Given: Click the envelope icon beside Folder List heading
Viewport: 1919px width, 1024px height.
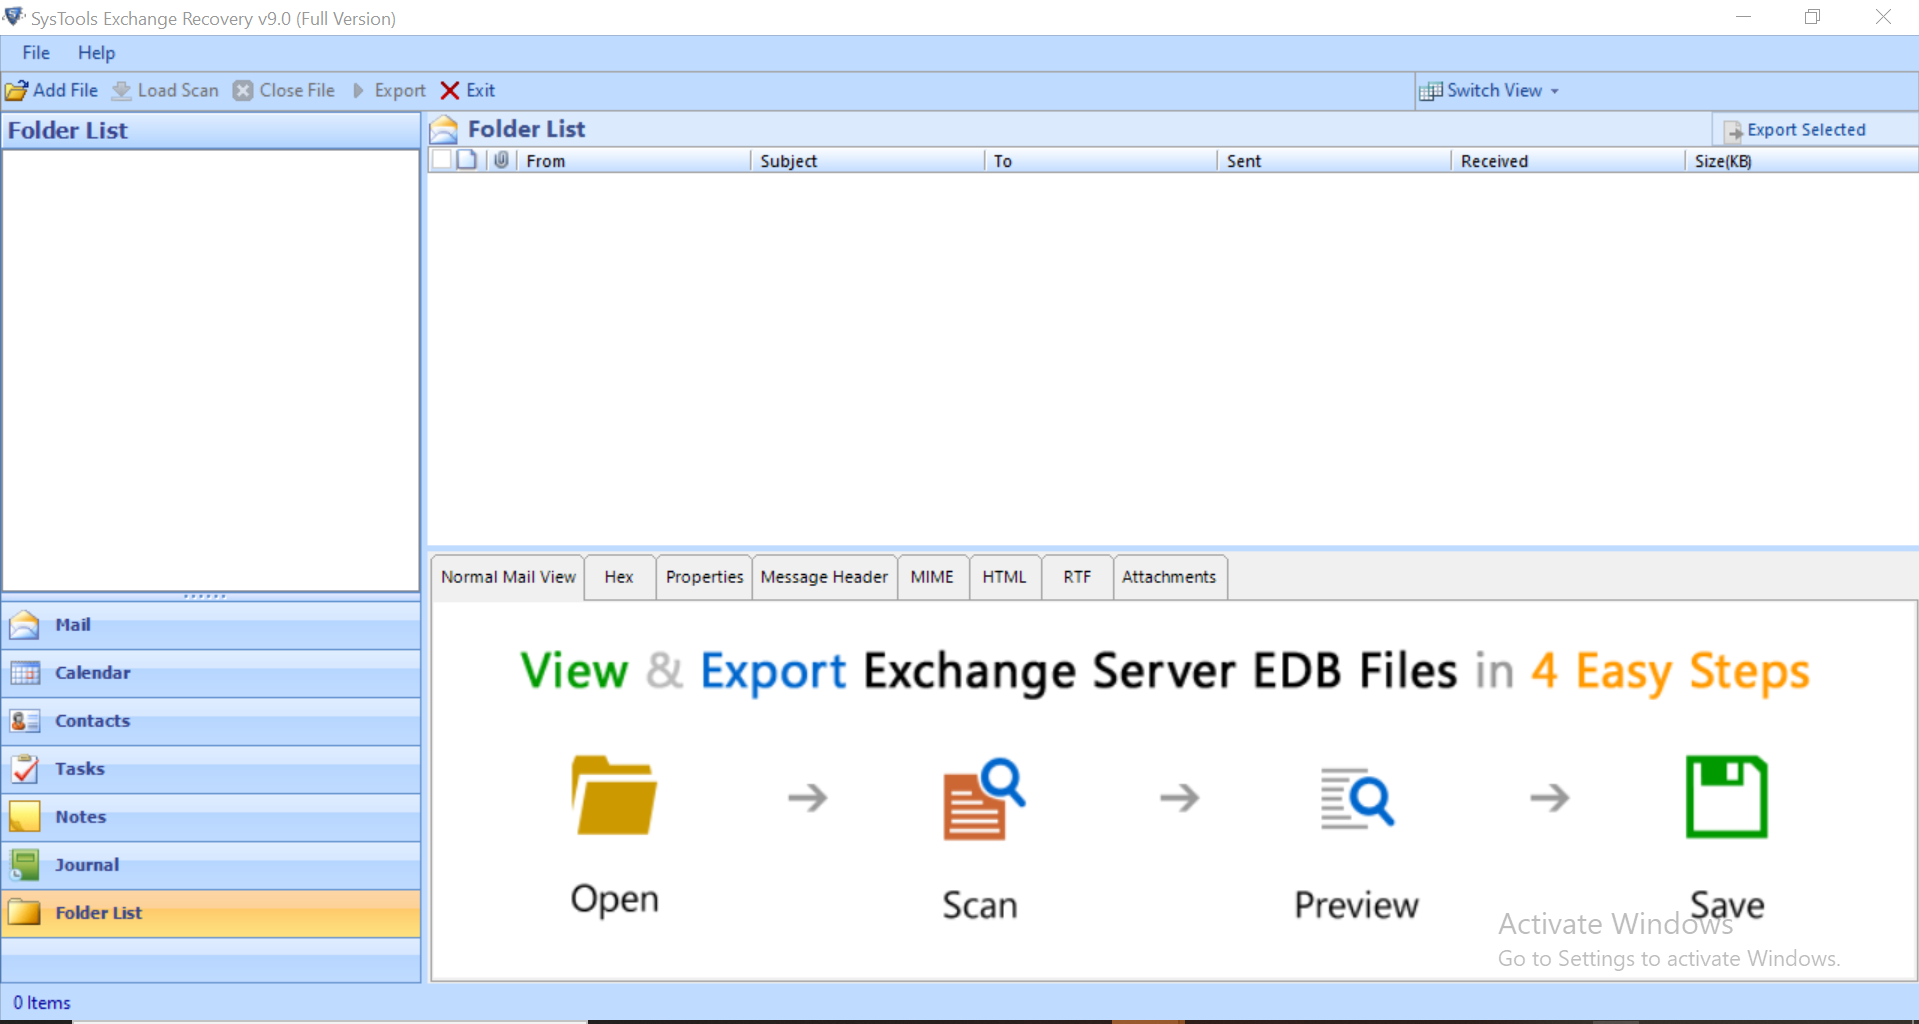Looking at the screenshot, I should [x=444, y=130].
